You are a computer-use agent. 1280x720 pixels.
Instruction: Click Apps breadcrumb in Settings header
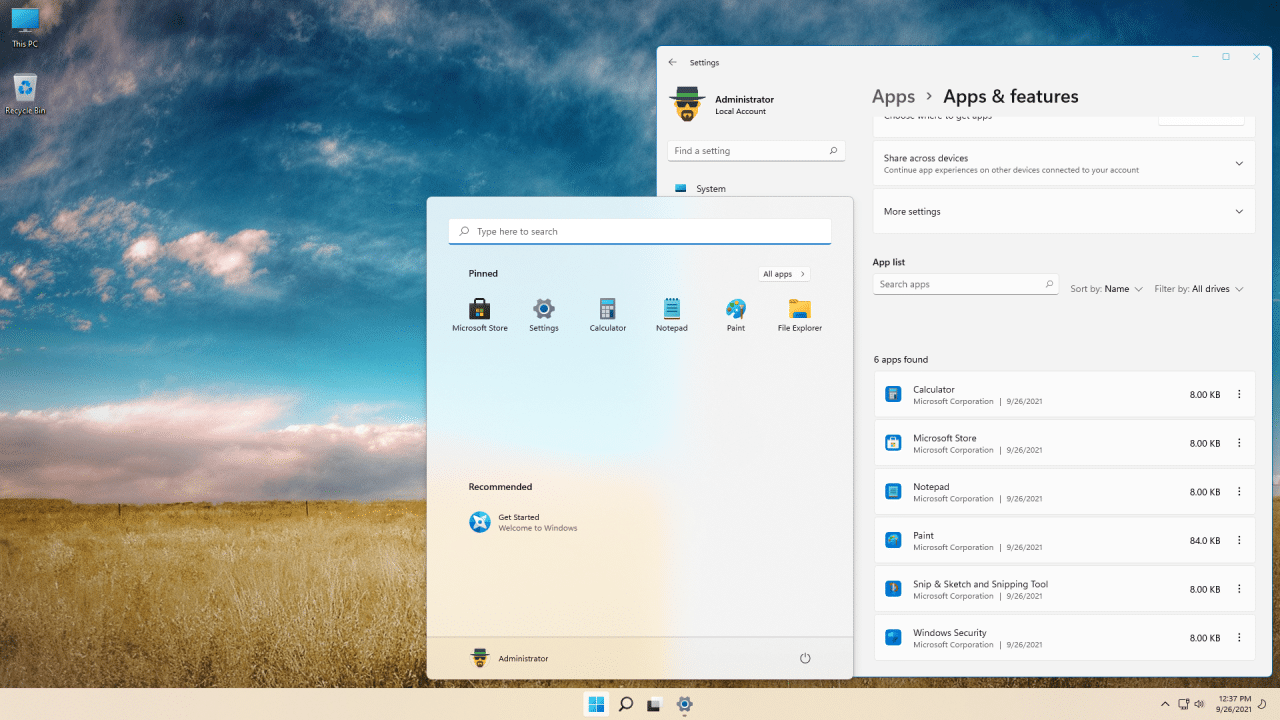pyautogui.click(x=893, y=96)
